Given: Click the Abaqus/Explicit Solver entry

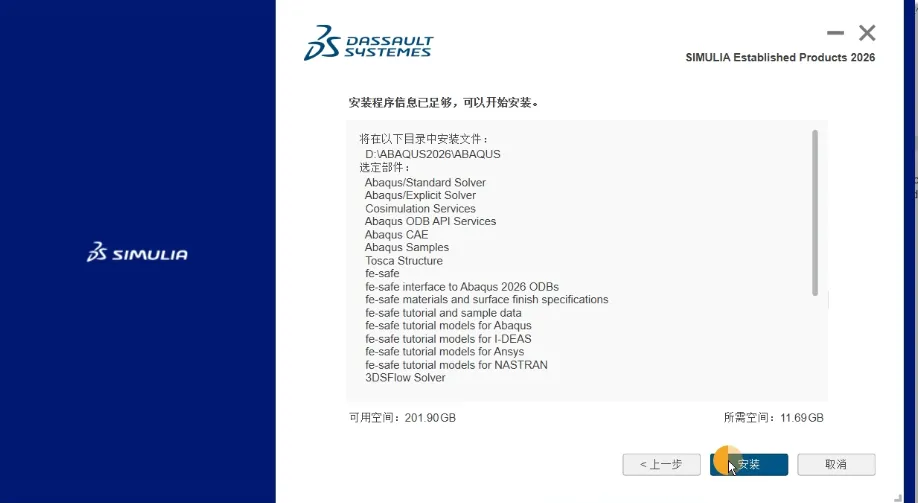Looking at the screenshot, I should click(420, 196).
